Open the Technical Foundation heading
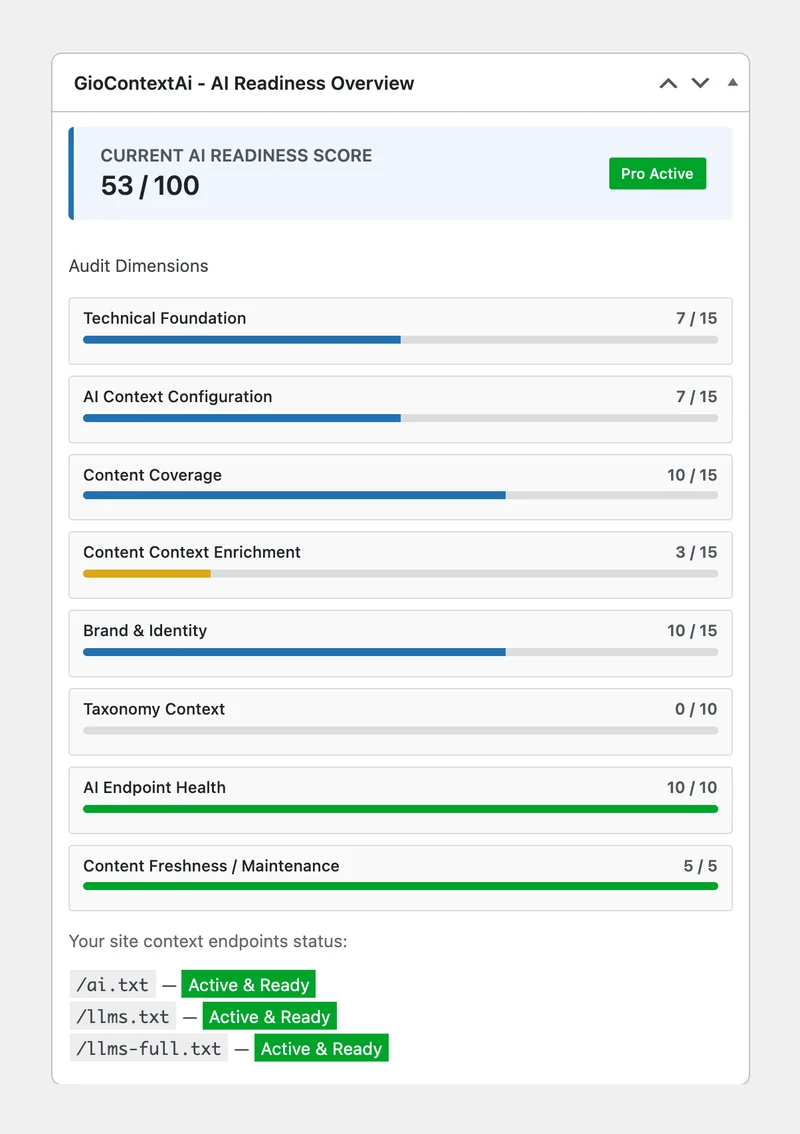 click(x=164, y=318)
